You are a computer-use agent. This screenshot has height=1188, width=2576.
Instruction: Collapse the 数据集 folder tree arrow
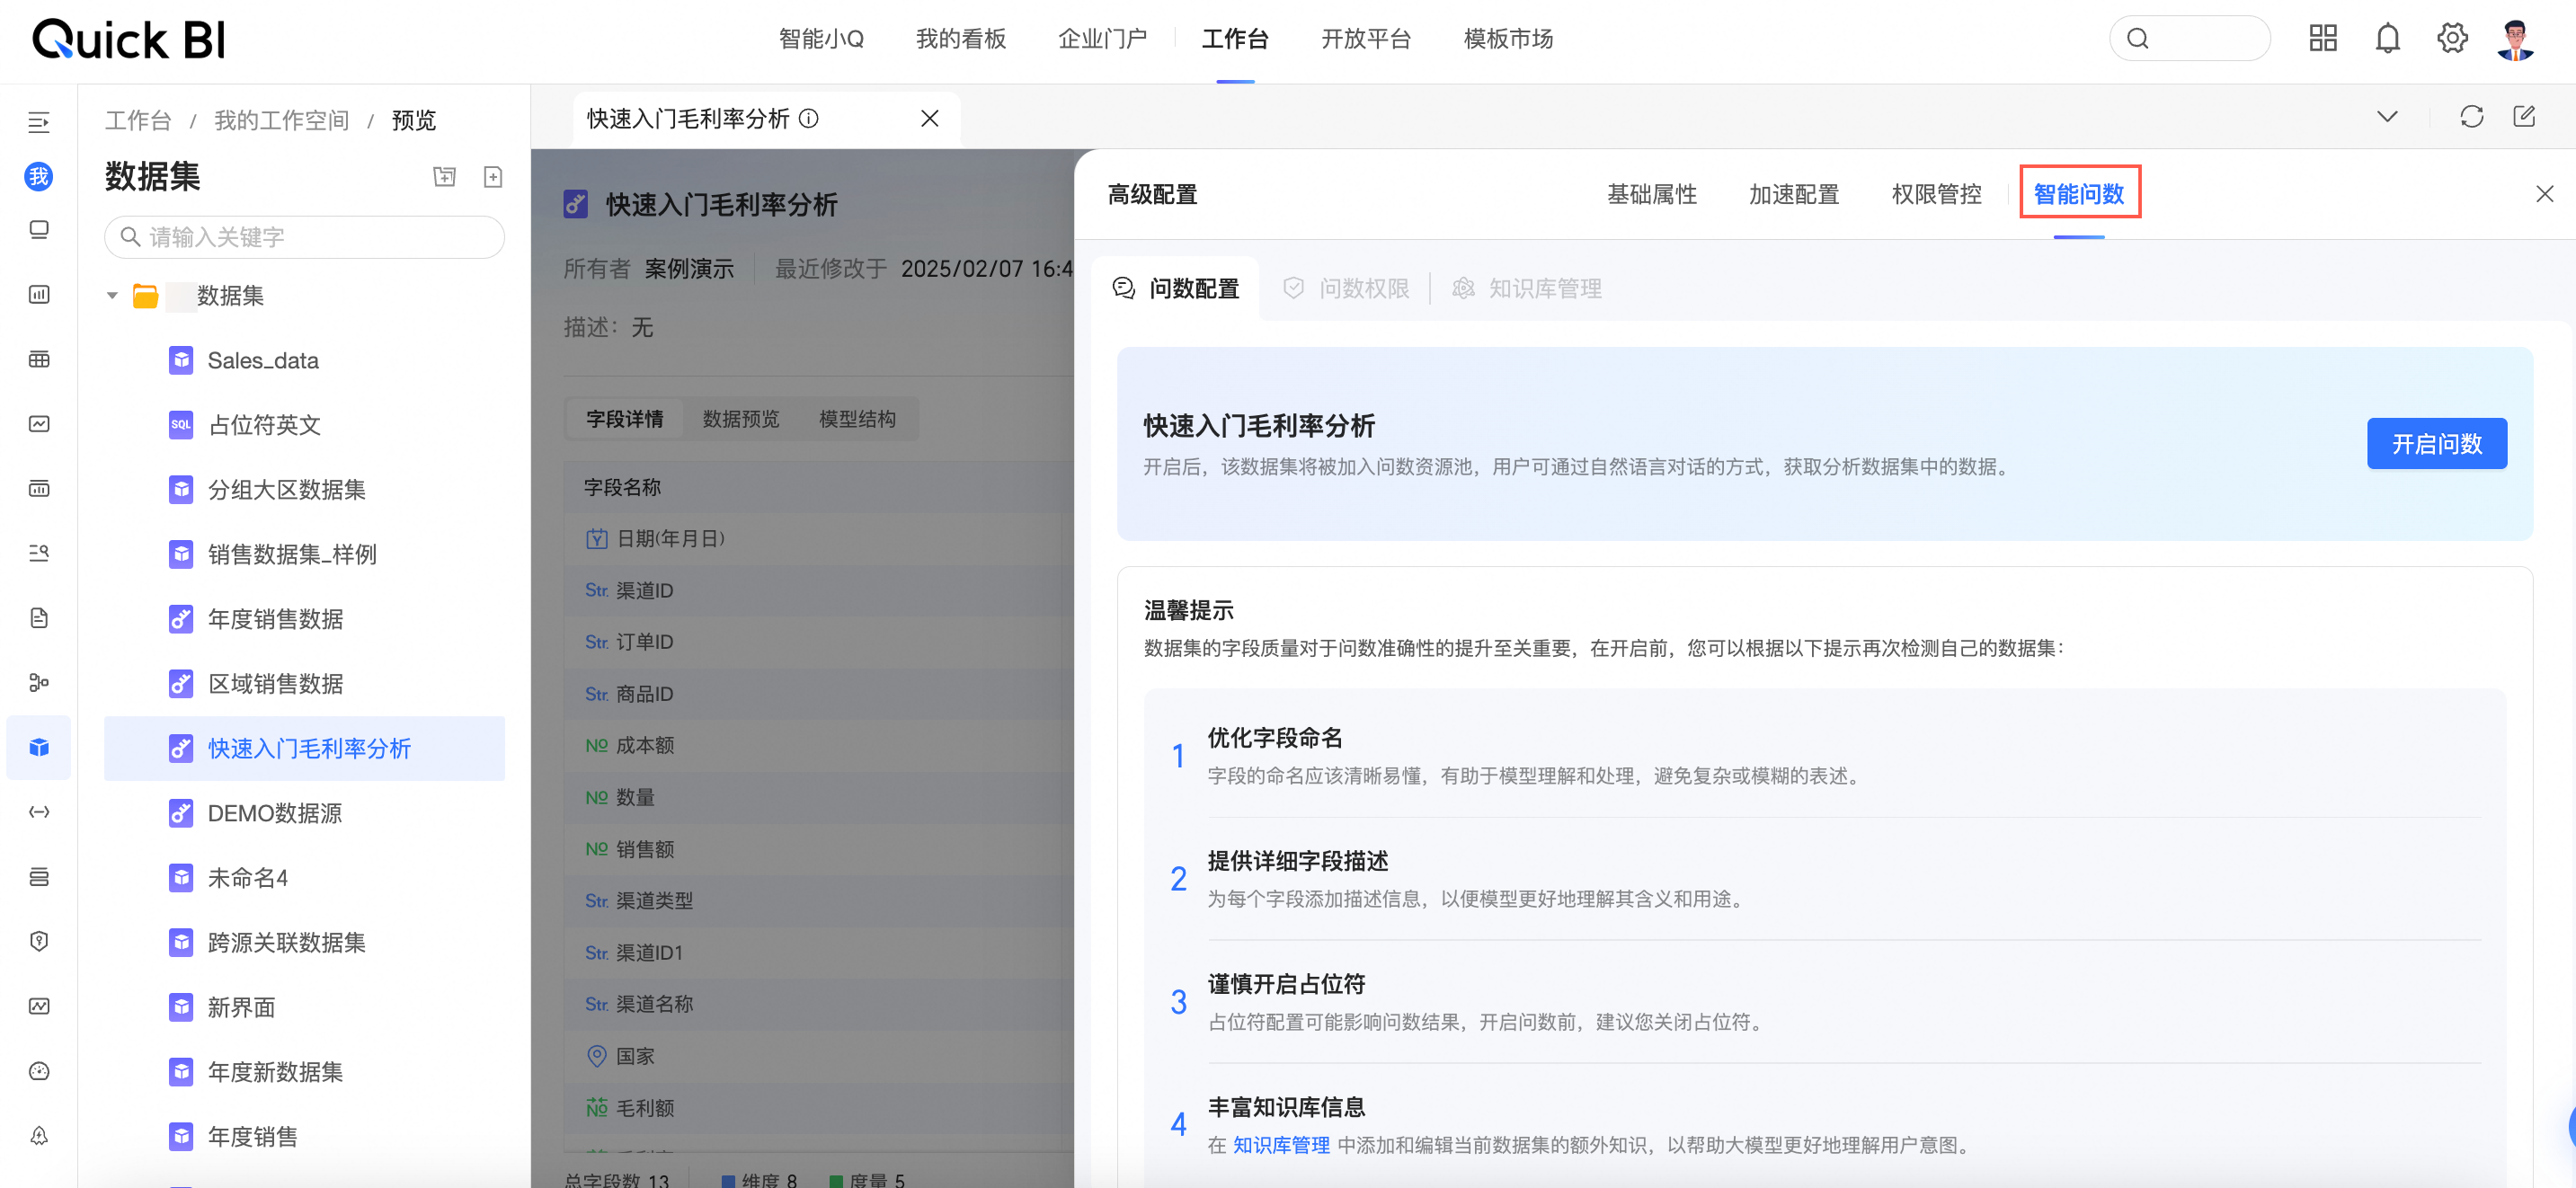[112, 296]
